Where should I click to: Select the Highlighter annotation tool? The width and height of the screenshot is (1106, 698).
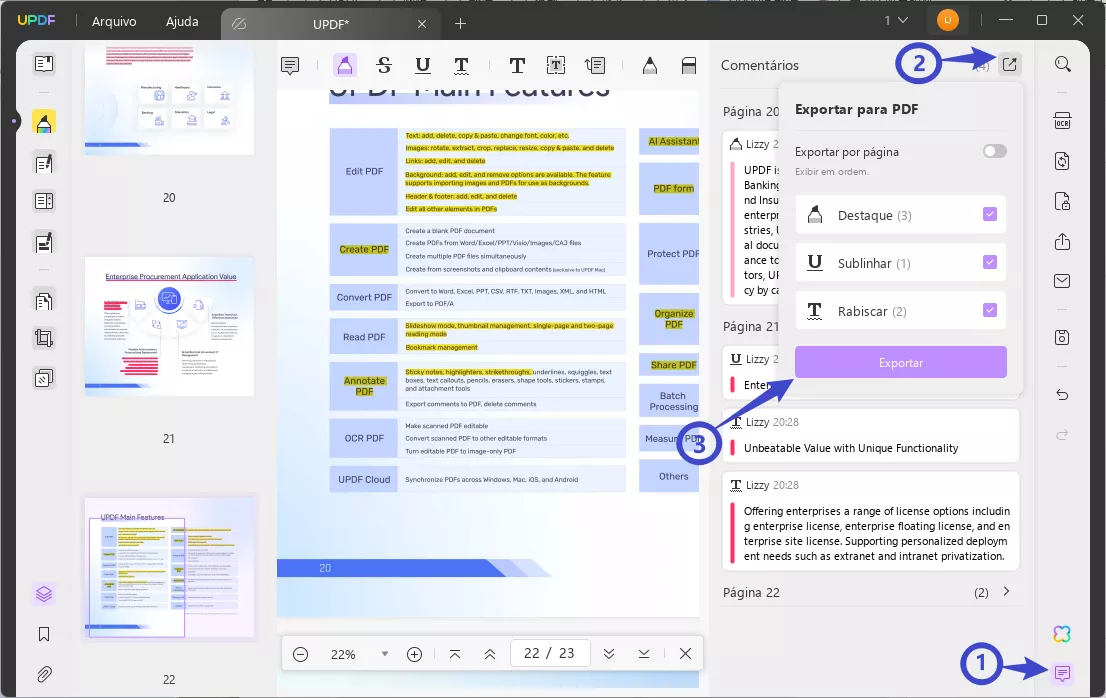[344, 64]
